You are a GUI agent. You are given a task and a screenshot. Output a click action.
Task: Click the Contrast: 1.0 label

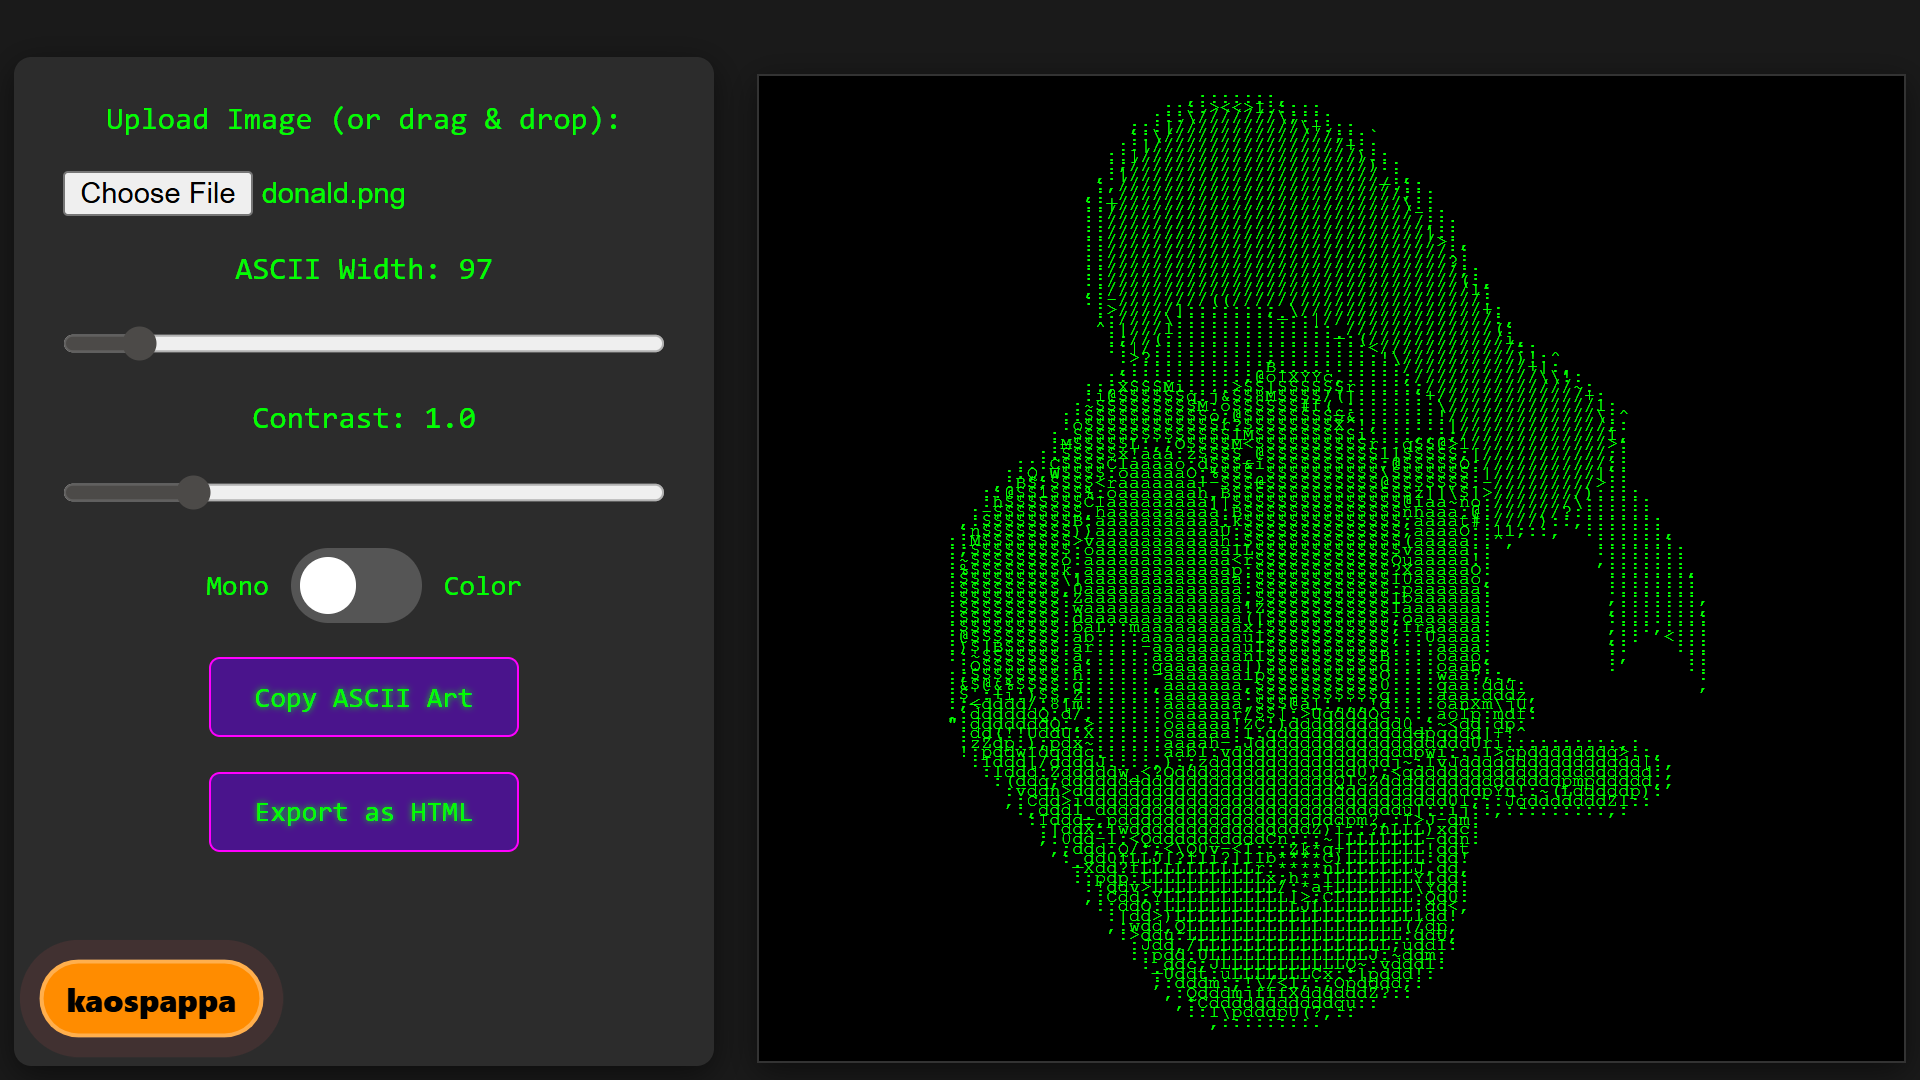363,419
